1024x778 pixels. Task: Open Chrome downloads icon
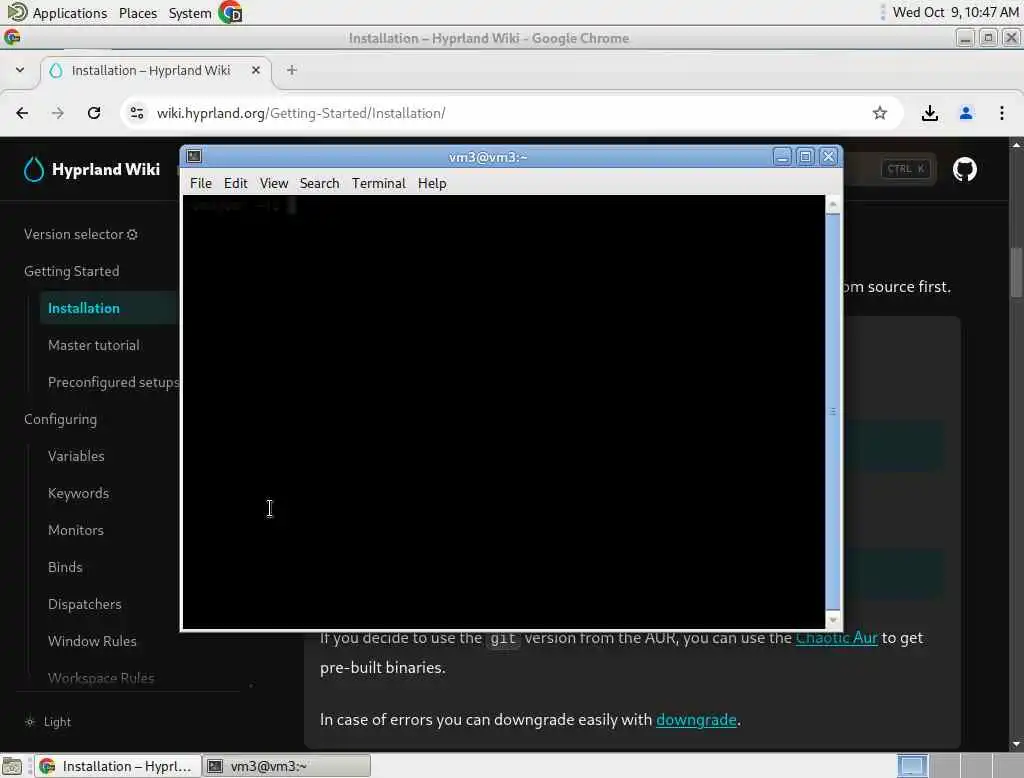click(930, 113)
